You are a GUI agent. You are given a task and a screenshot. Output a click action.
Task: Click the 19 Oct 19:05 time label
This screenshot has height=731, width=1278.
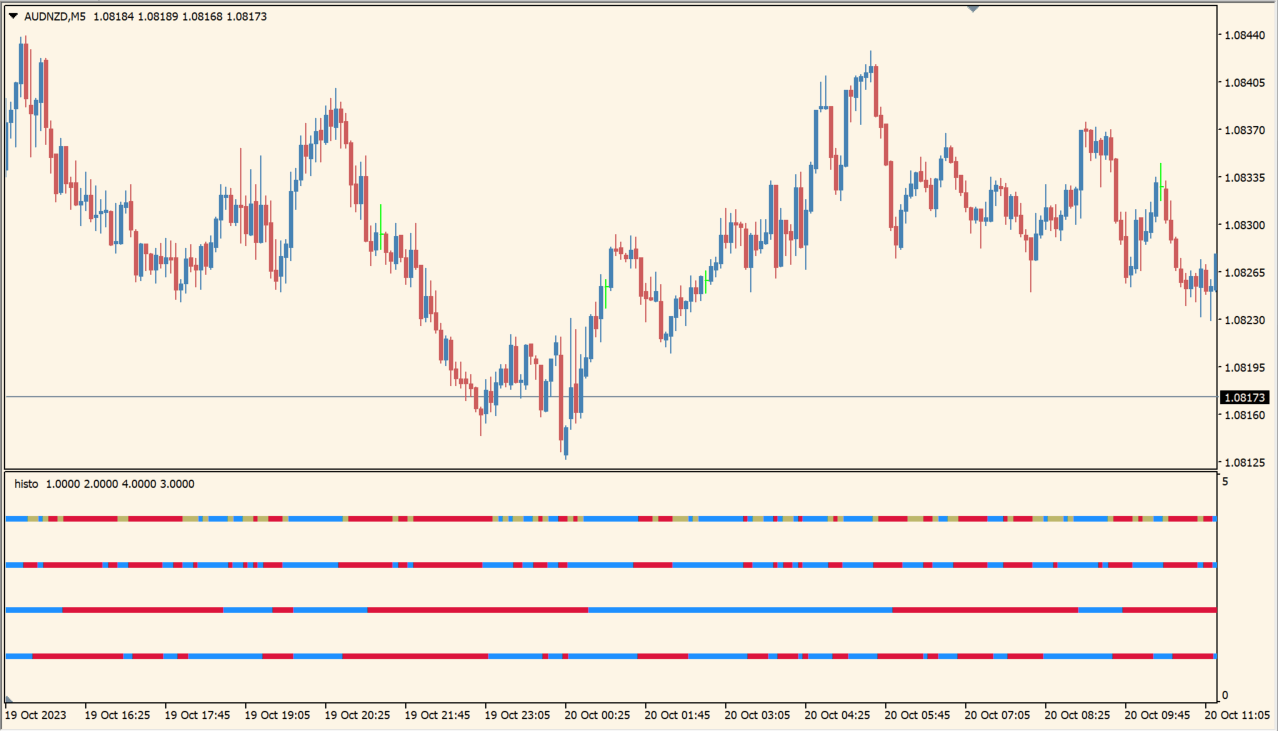pyautogui.click(x=278, y=715)
